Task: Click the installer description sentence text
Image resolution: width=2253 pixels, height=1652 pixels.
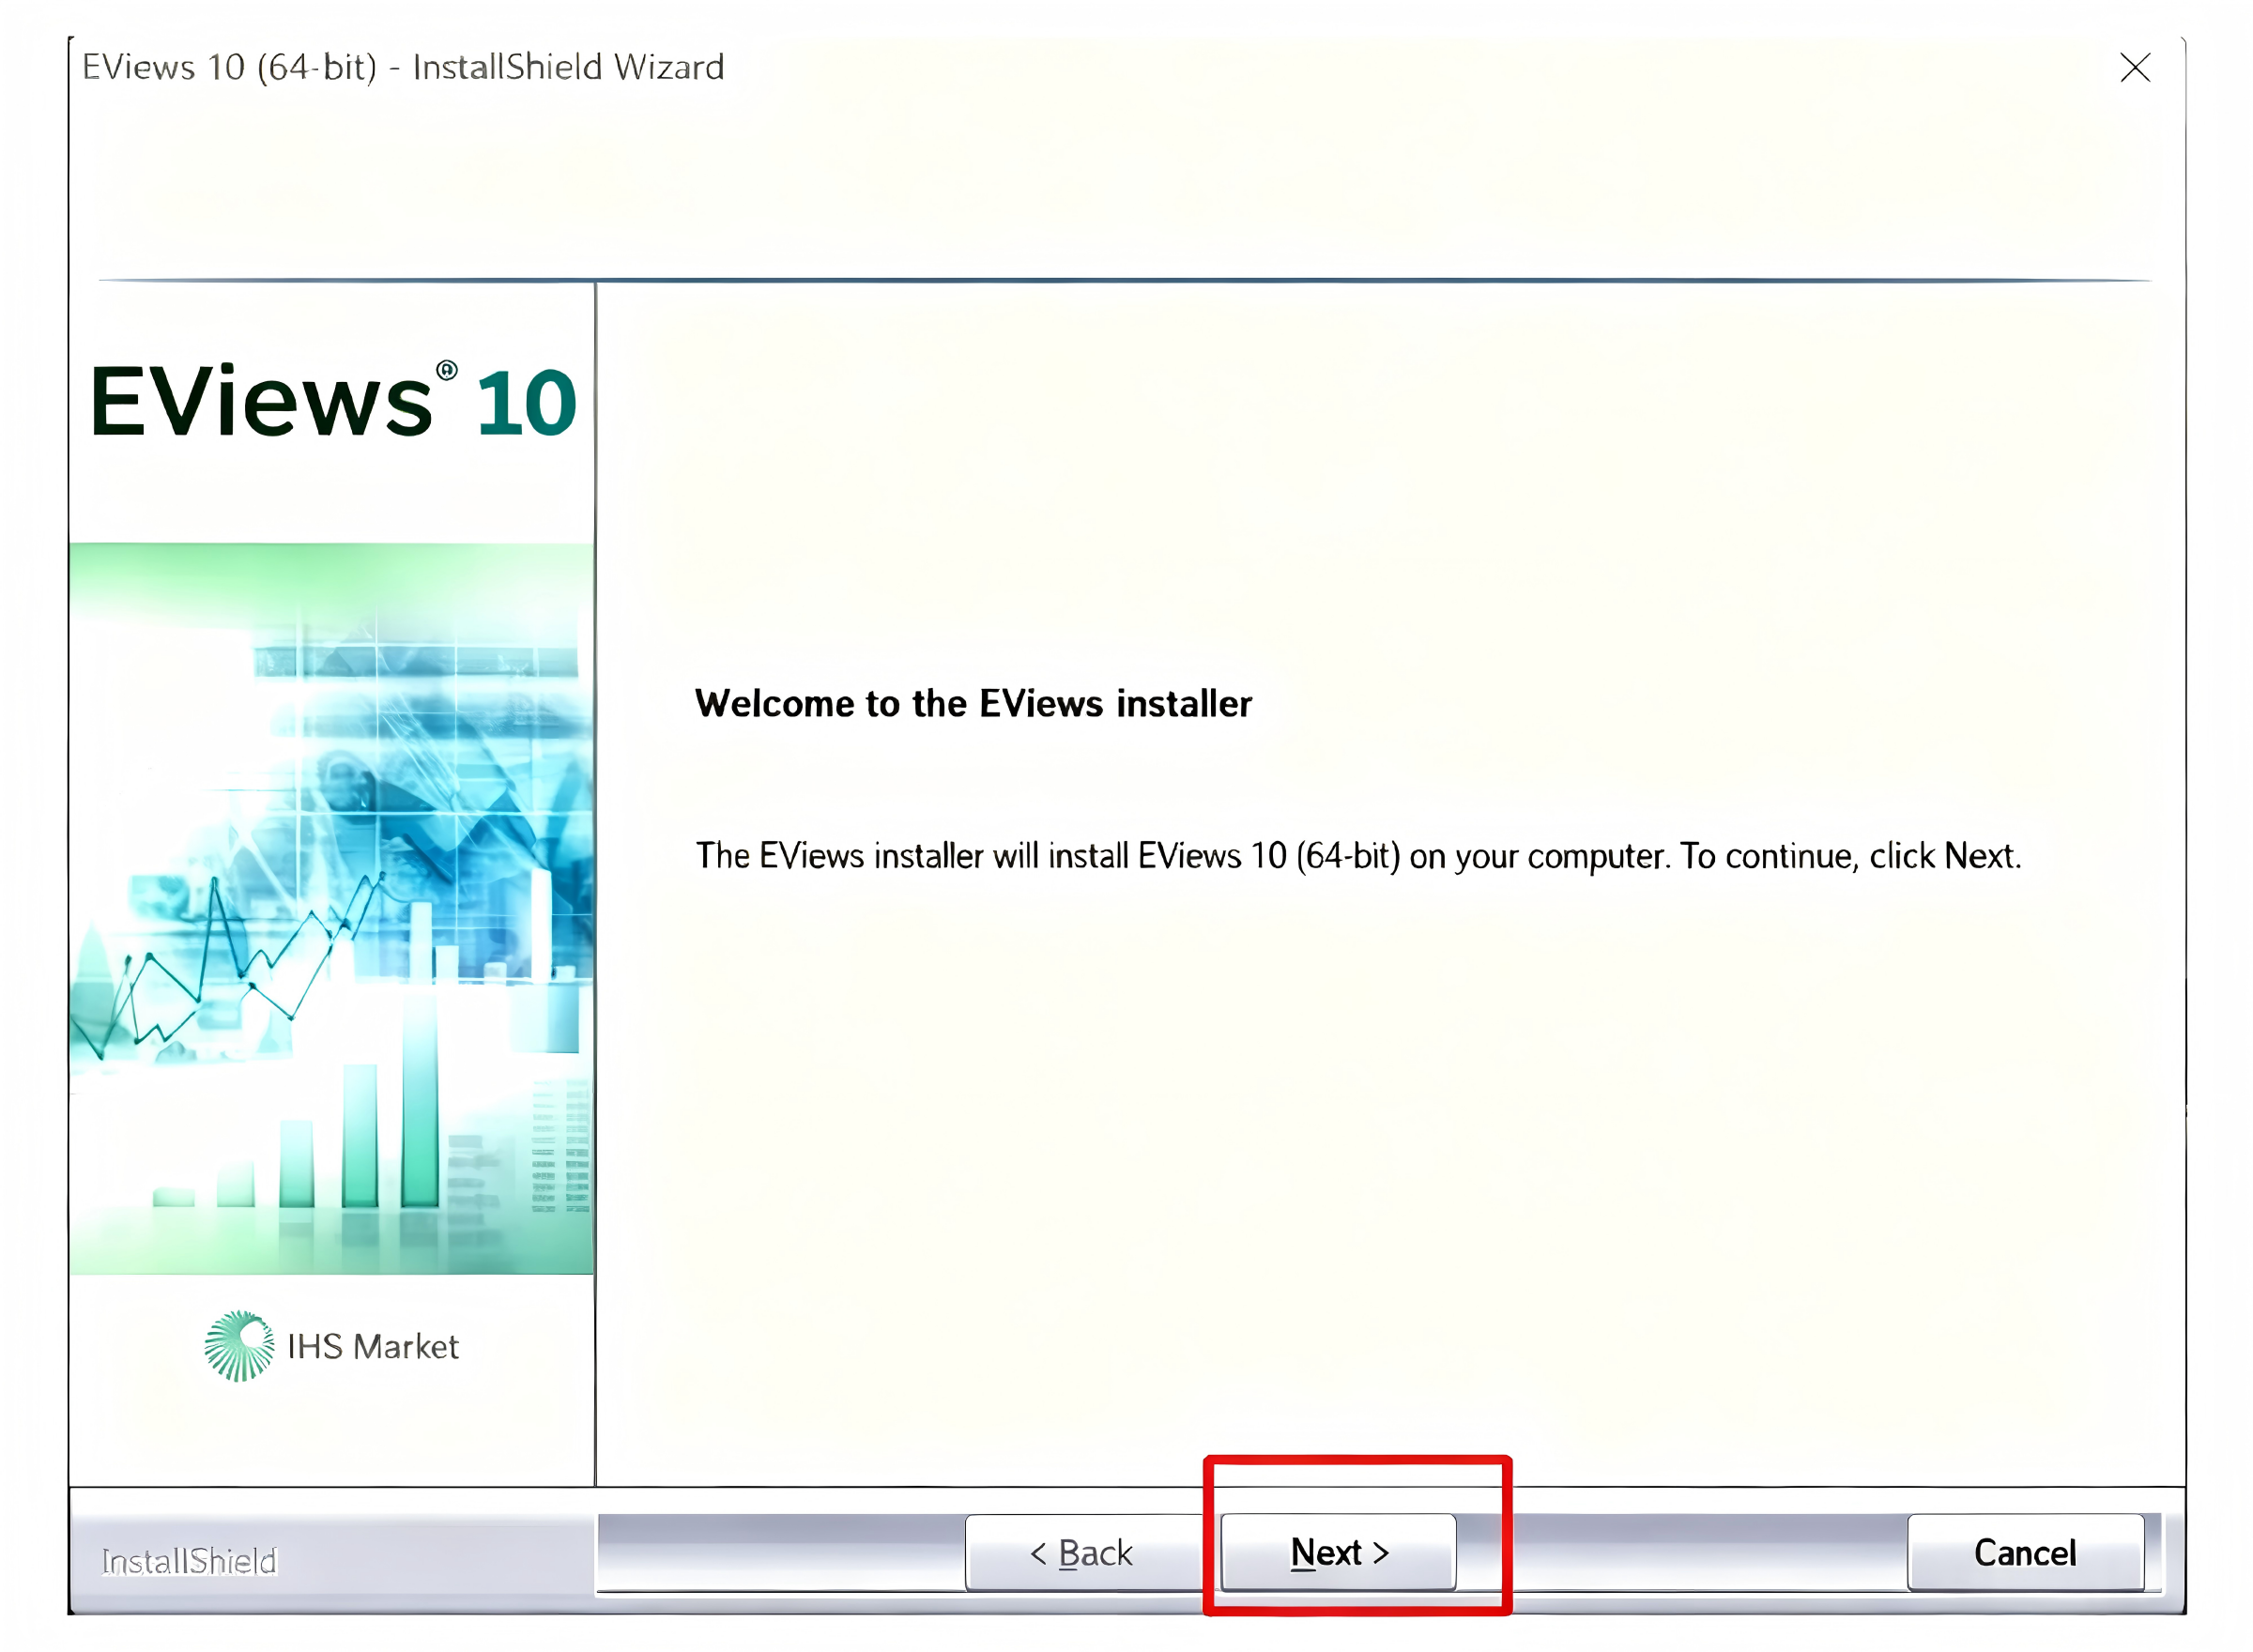Action: pos(1358,856)
